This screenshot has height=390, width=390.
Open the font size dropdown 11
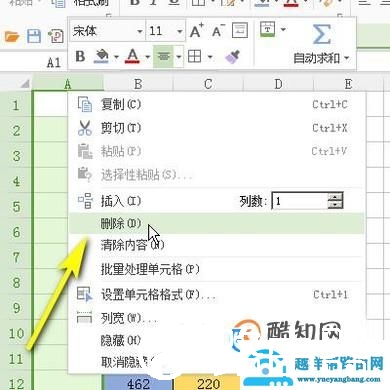pos(180,31)
